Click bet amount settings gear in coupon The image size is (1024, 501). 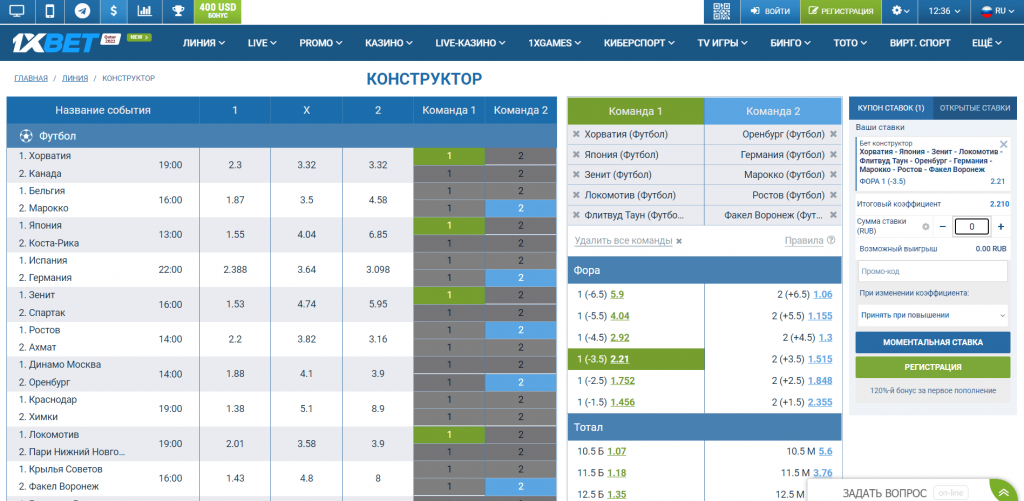pyautogui.click(x=926, y=227)
